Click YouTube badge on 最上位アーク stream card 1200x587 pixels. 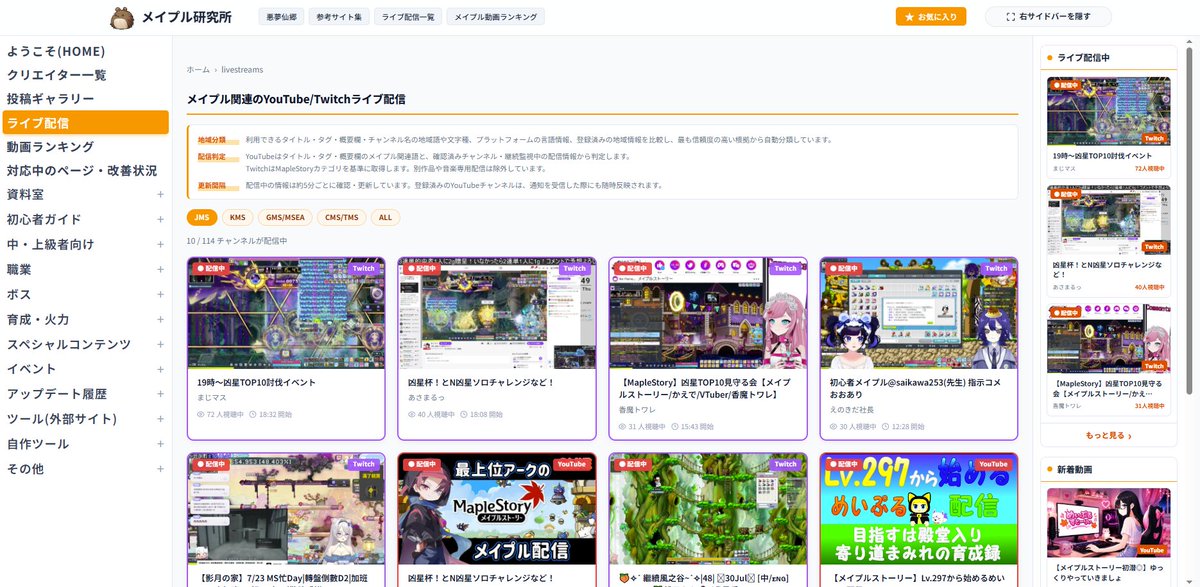(571, 464)
